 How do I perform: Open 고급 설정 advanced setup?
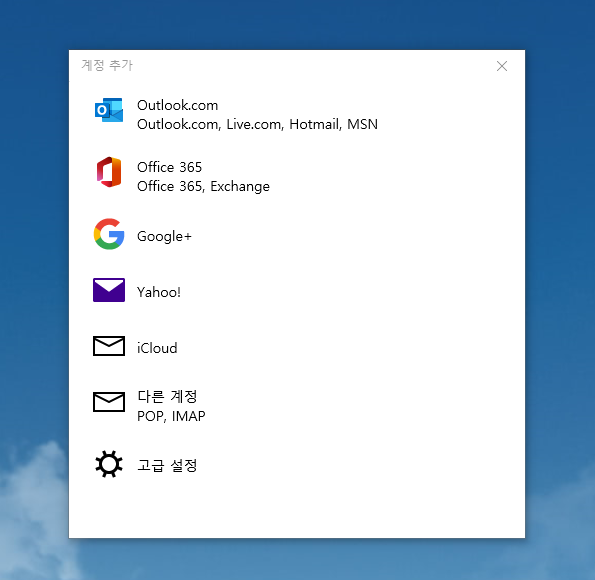167,465
